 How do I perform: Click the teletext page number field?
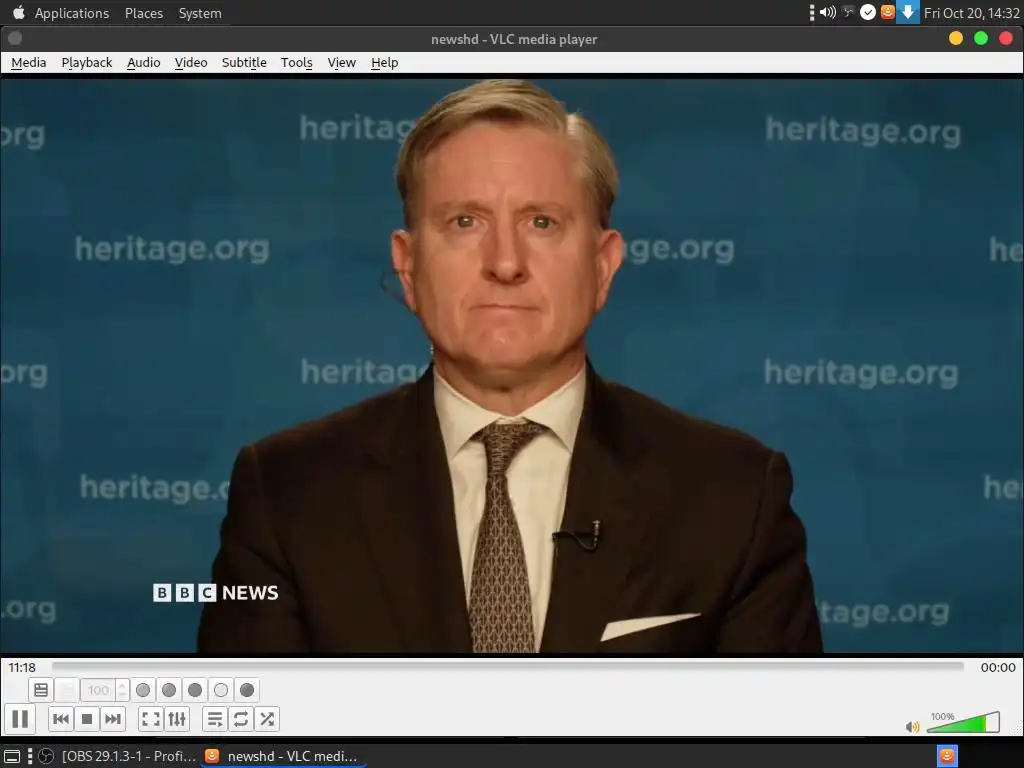tap(98, 690)
